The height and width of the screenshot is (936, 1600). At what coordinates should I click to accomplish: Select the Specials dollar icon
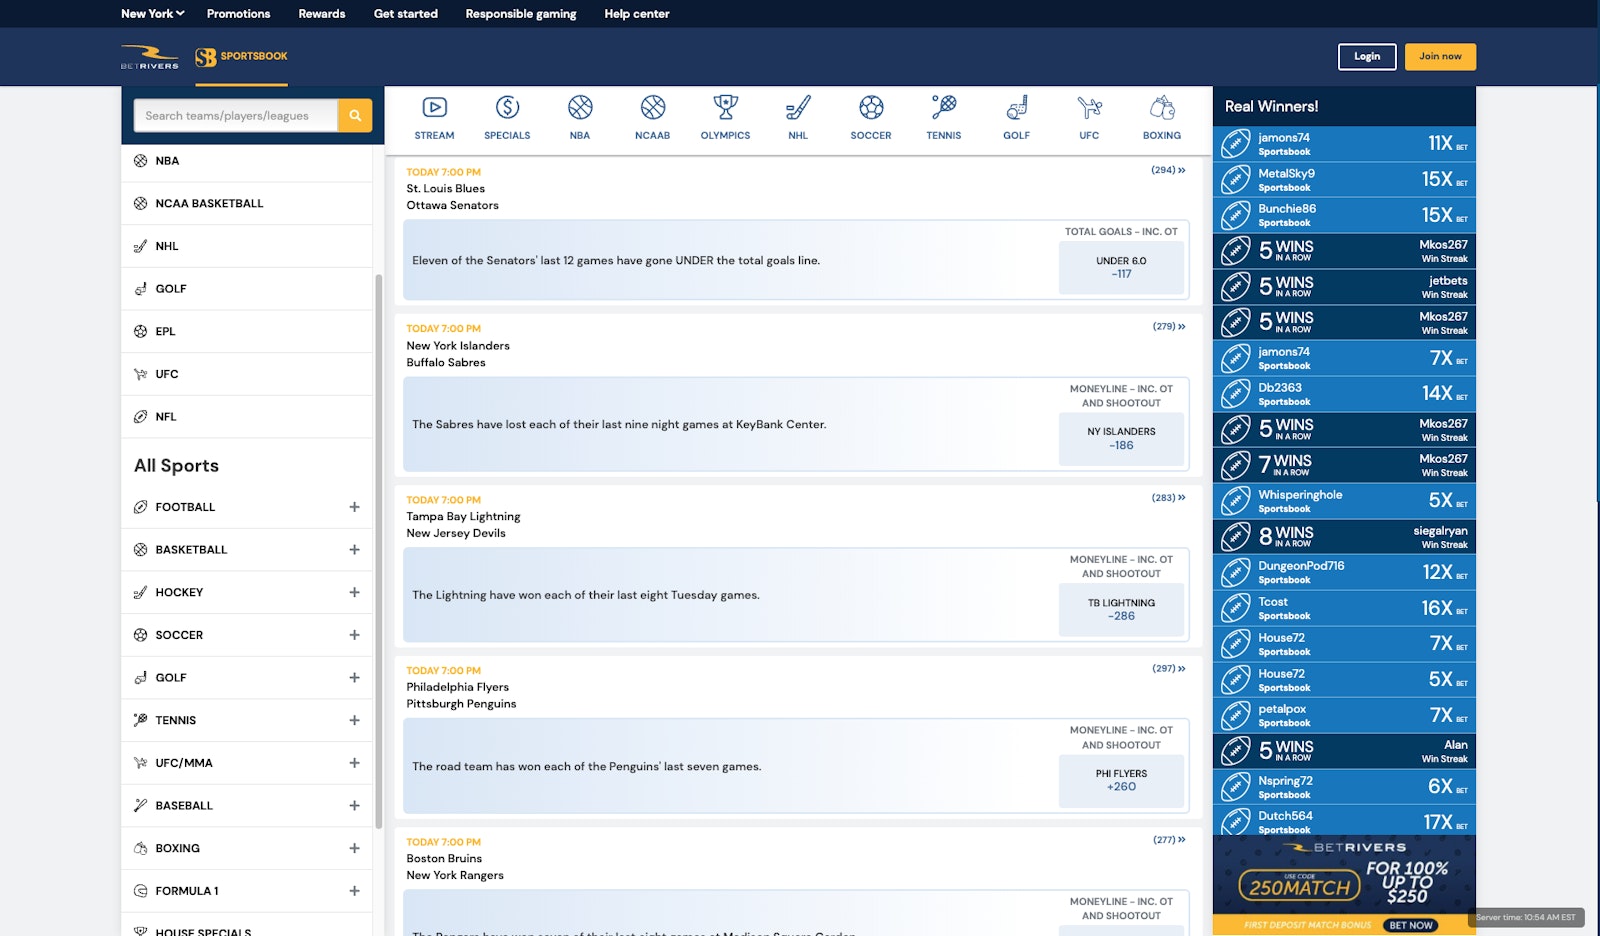[x=507, y=108]
